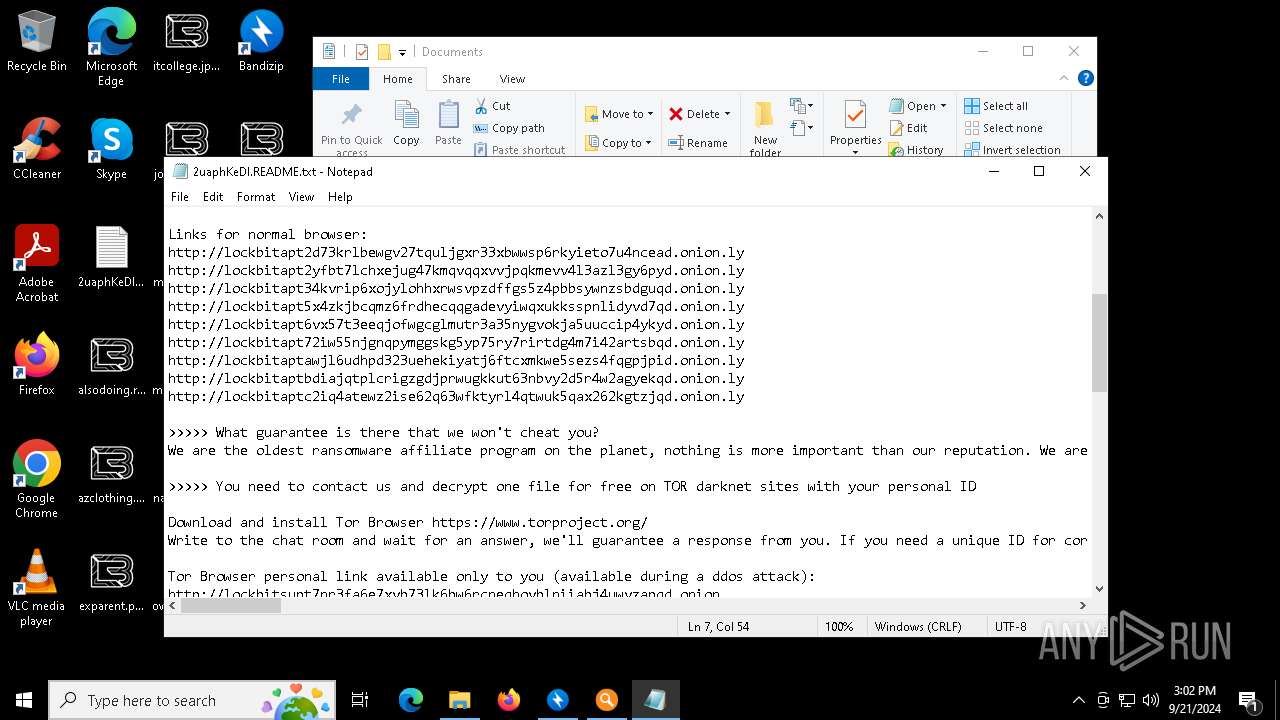The height and width of the screenshot is (720, 1280).
Task: Expand the Delete dropdown arrow
Action: point(727,114)
